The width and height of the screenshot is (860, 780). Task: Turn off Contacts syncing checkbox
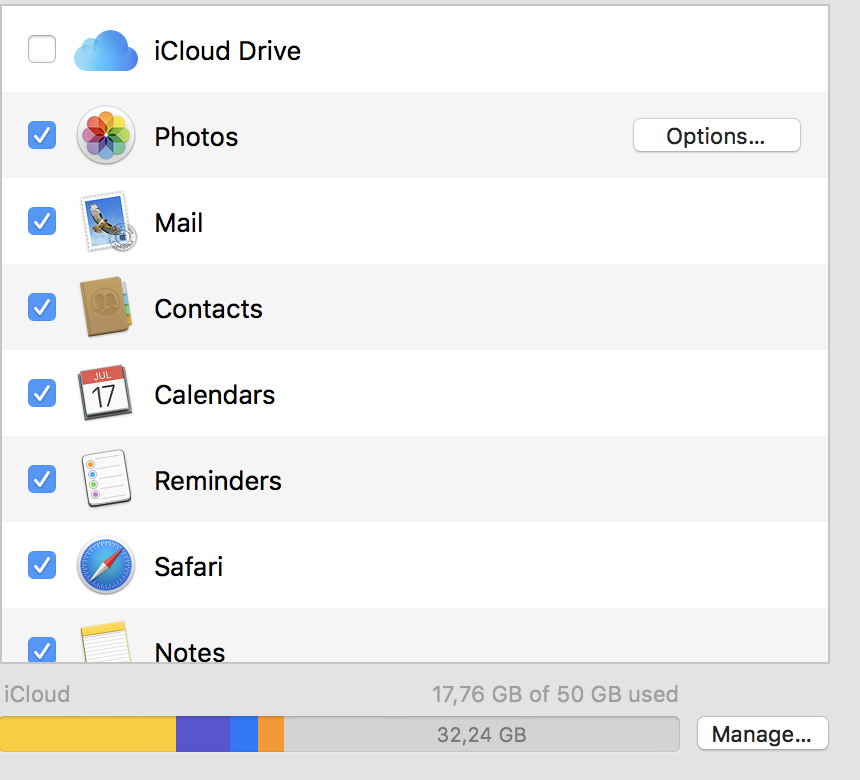(x=42, y=307)
